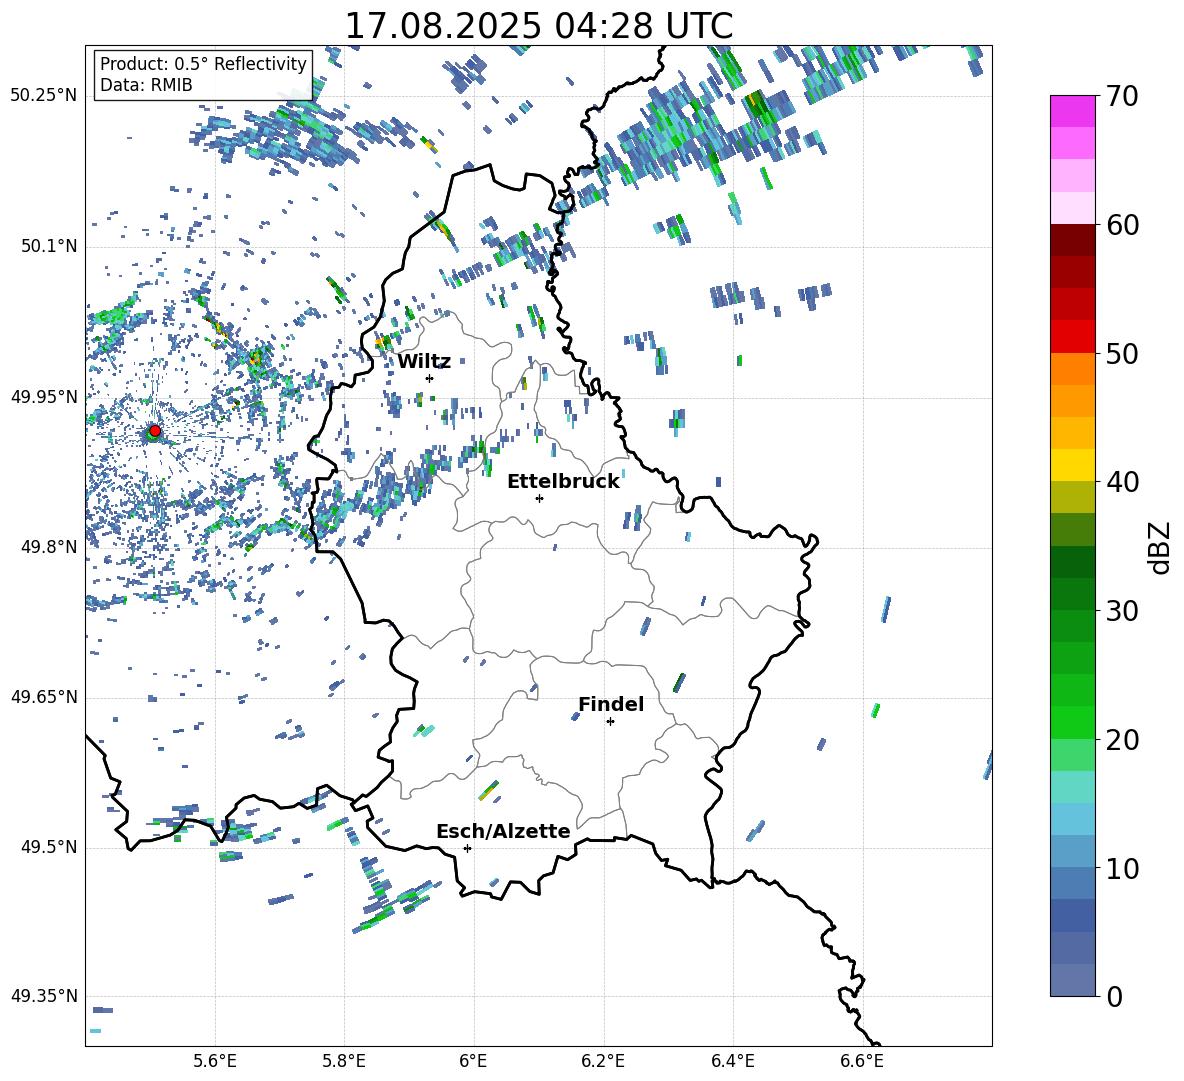Click the 30 colorbar tick value
The height and width of the screenshot is (1081, 1184).
pyautogui.click(x=1122, y=611)
